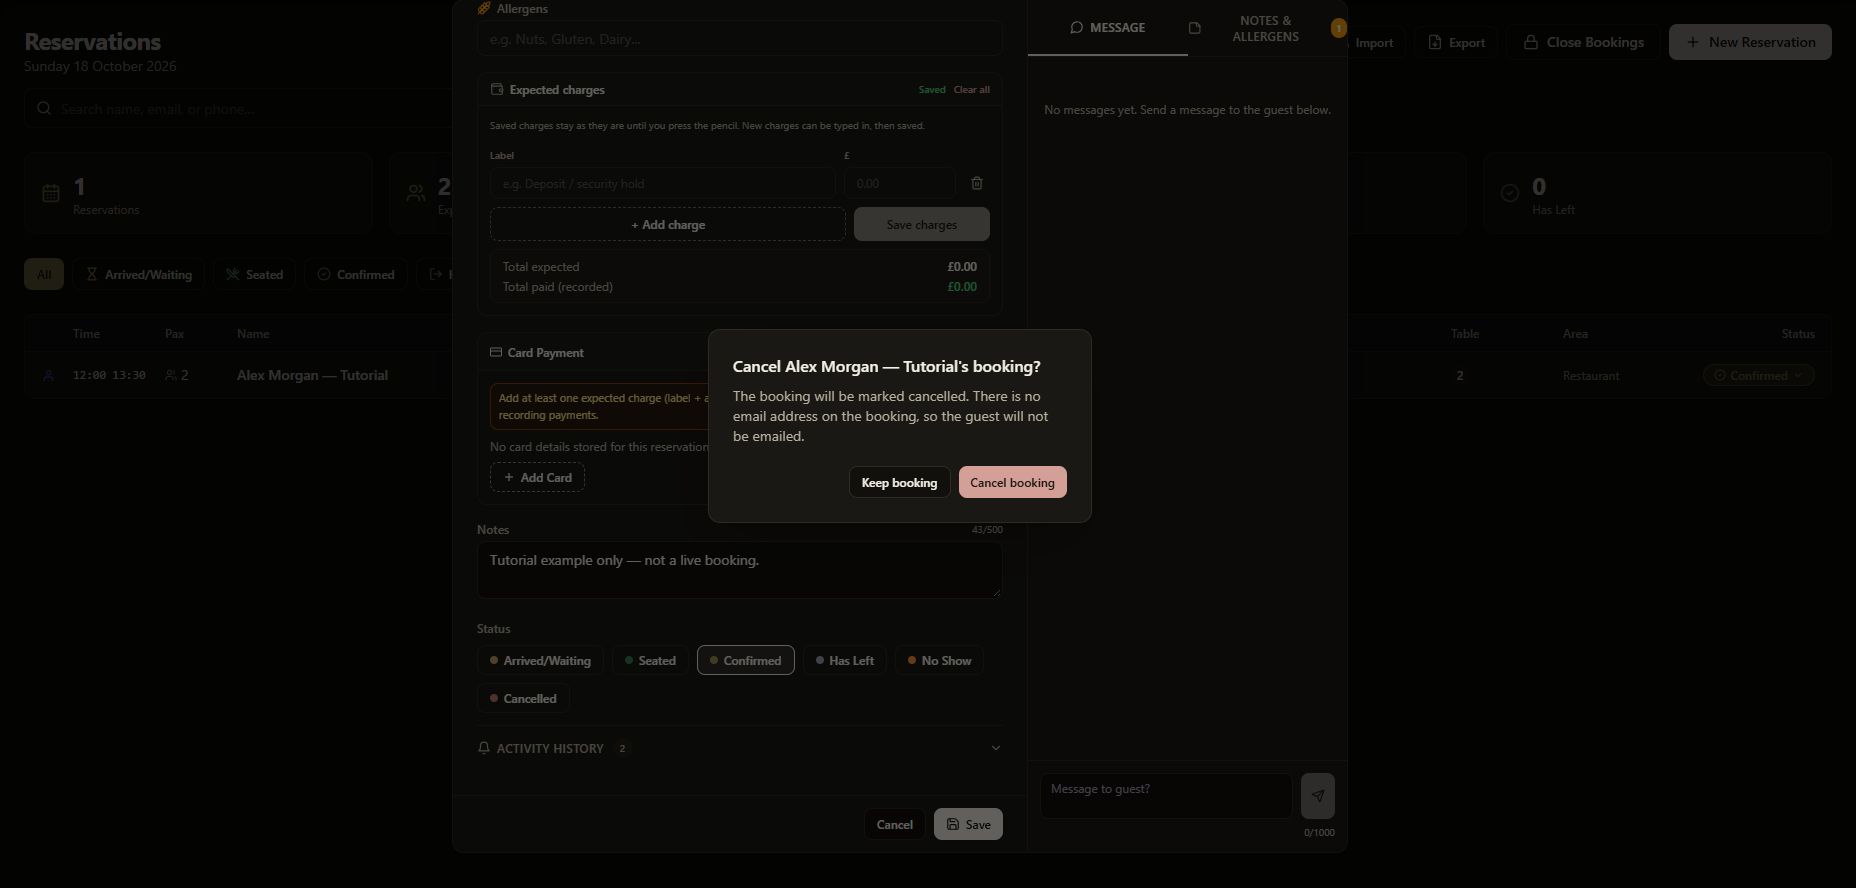Image resolution: width=1856 pixels, height=888 pixels.
Task: Focus the Message to guest box
Action: (1166, 796)
